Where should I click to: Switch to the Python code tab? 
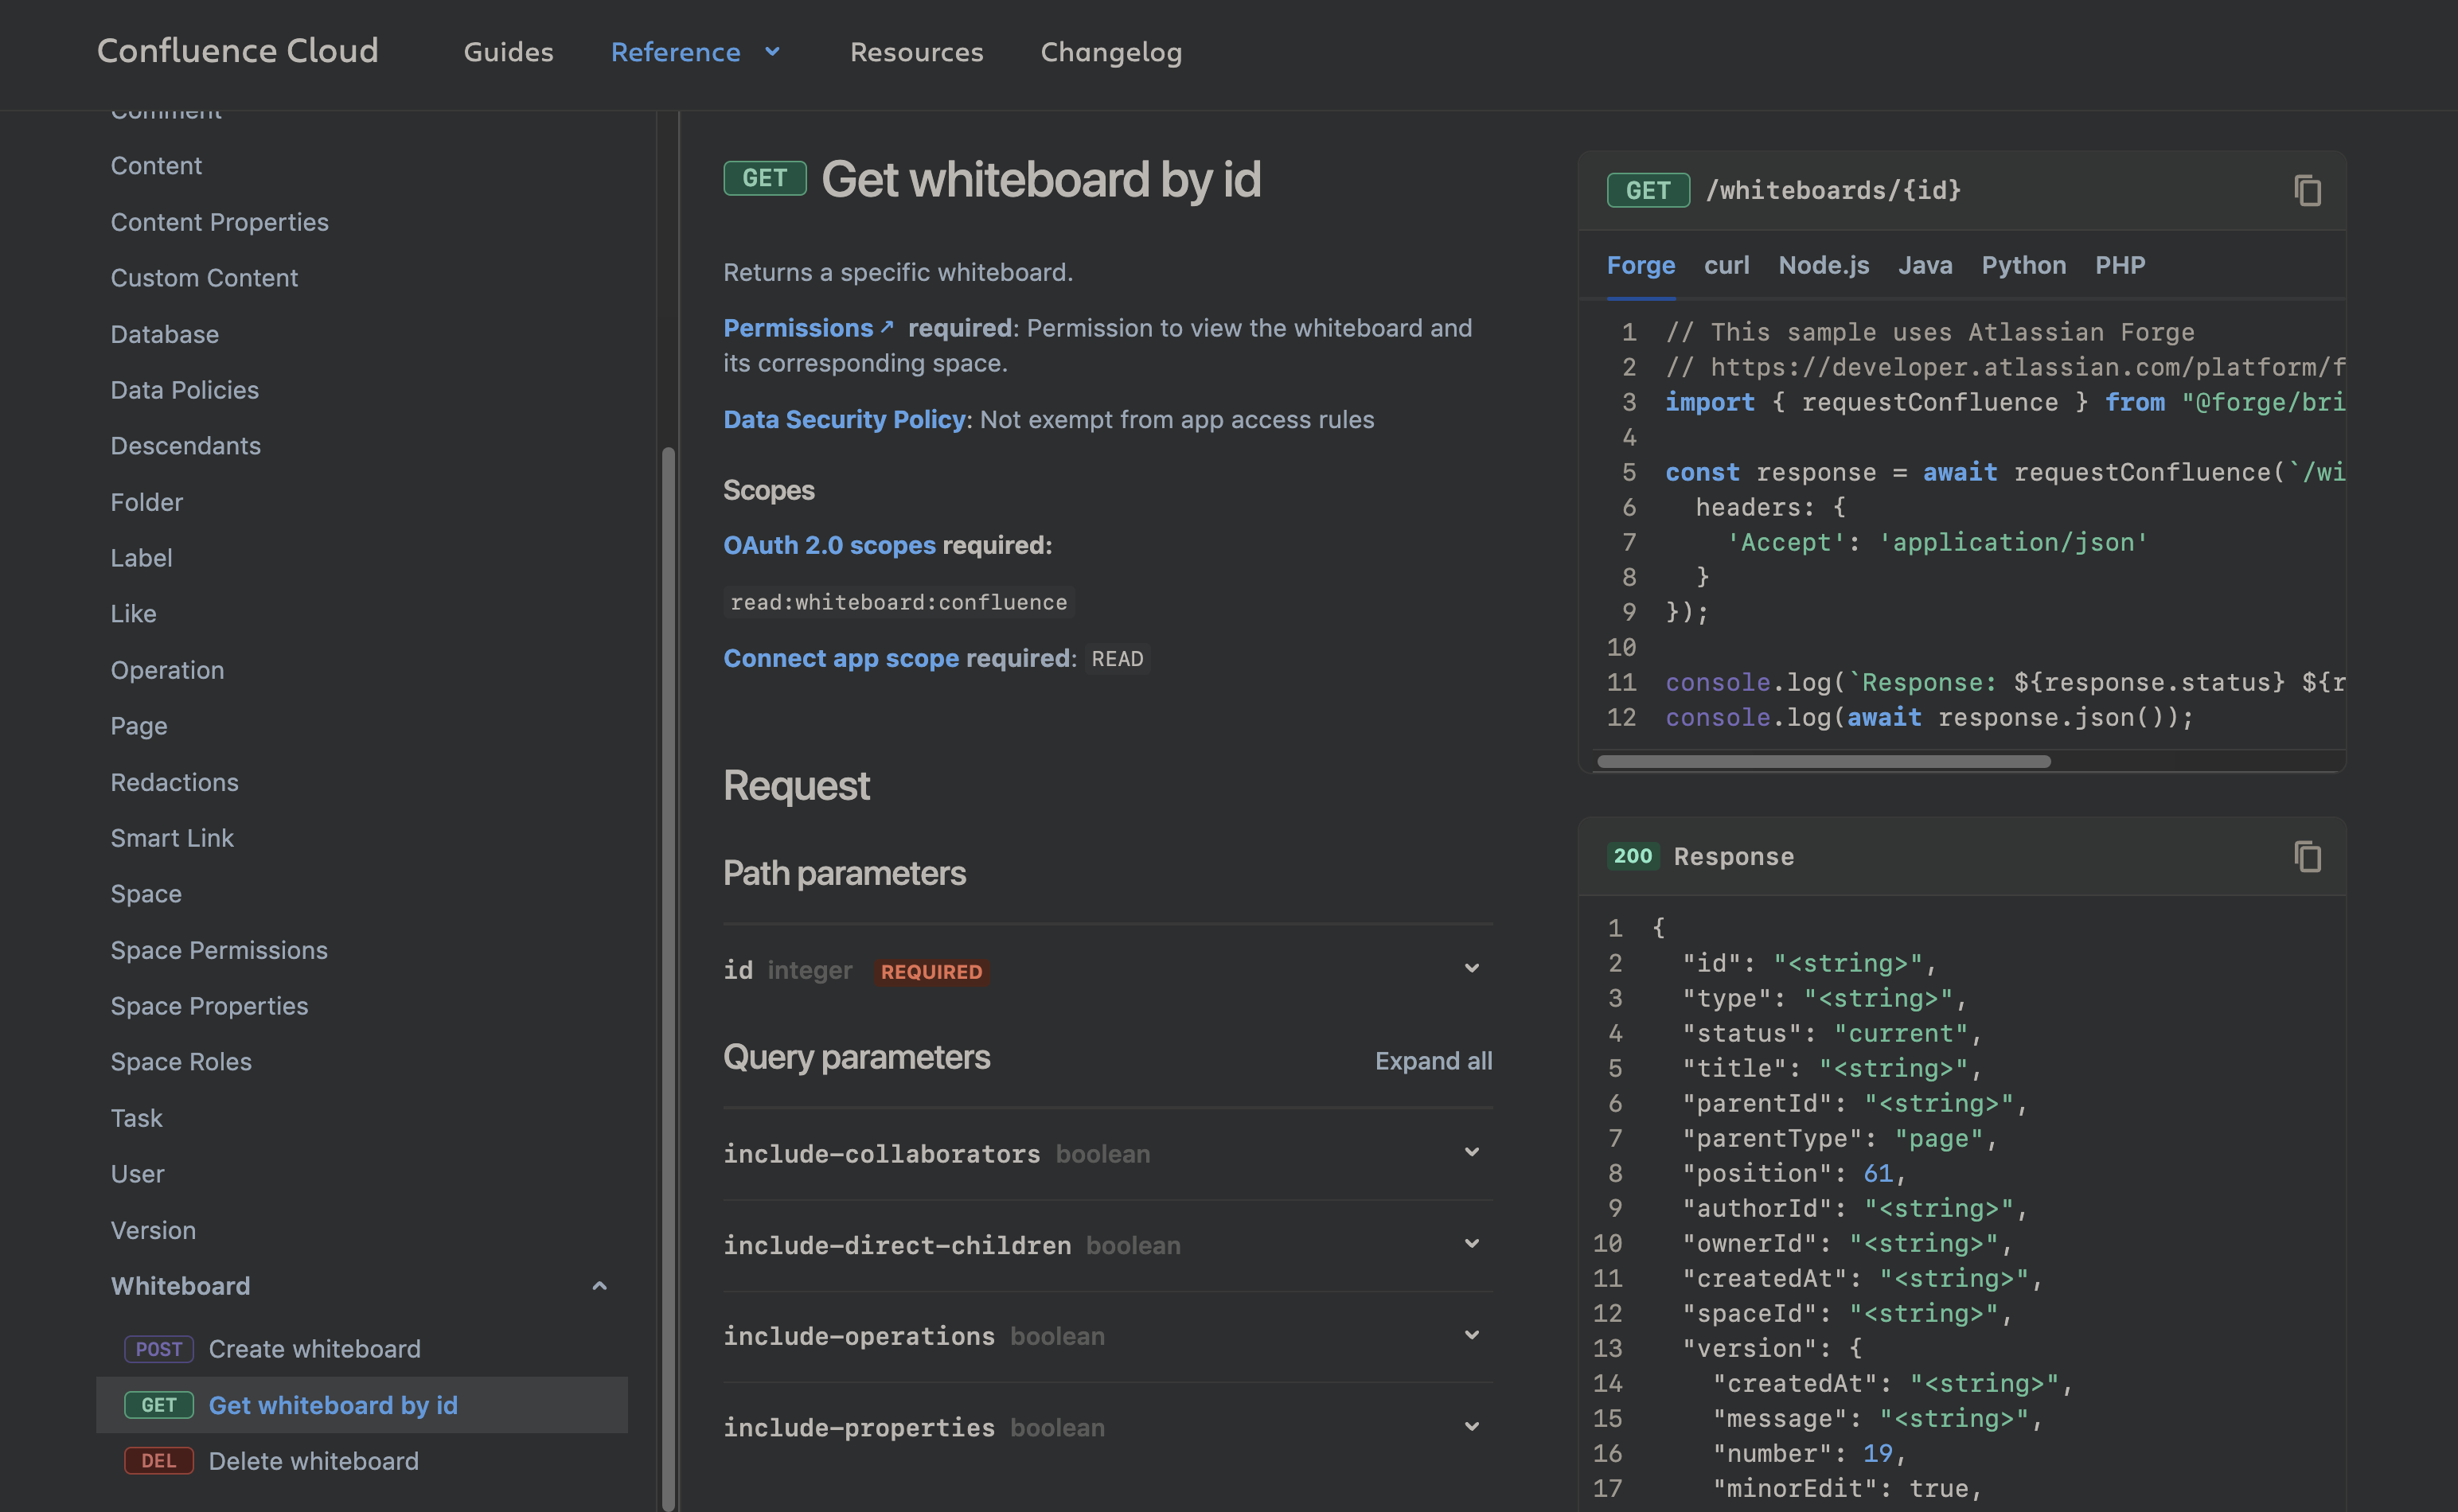(2023, 265)
